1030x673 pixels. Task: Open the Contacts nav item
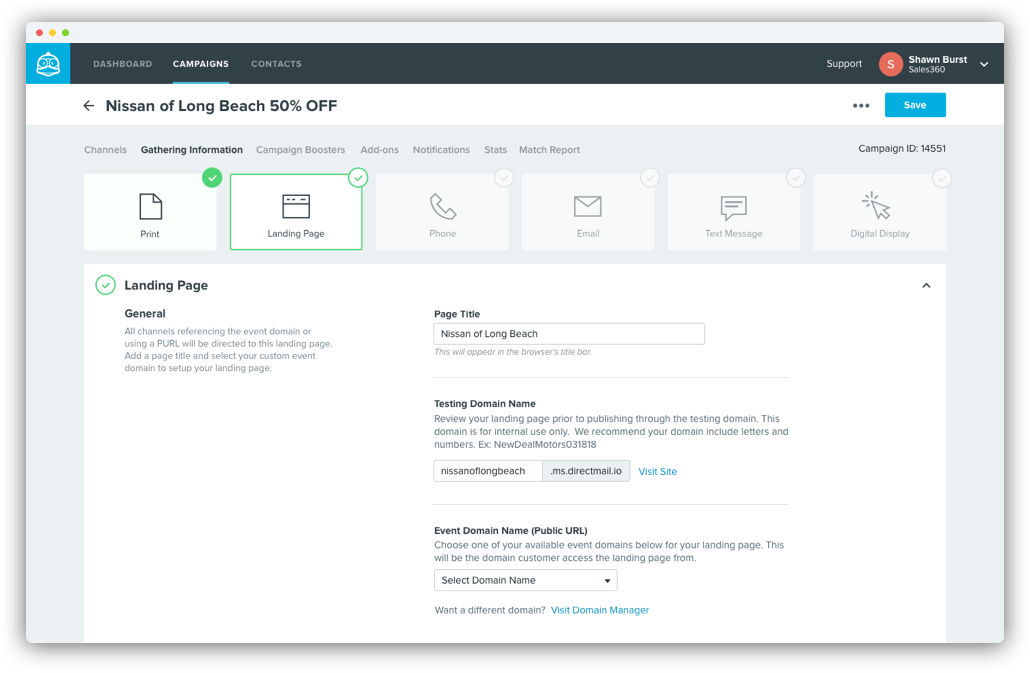point(277,64)
